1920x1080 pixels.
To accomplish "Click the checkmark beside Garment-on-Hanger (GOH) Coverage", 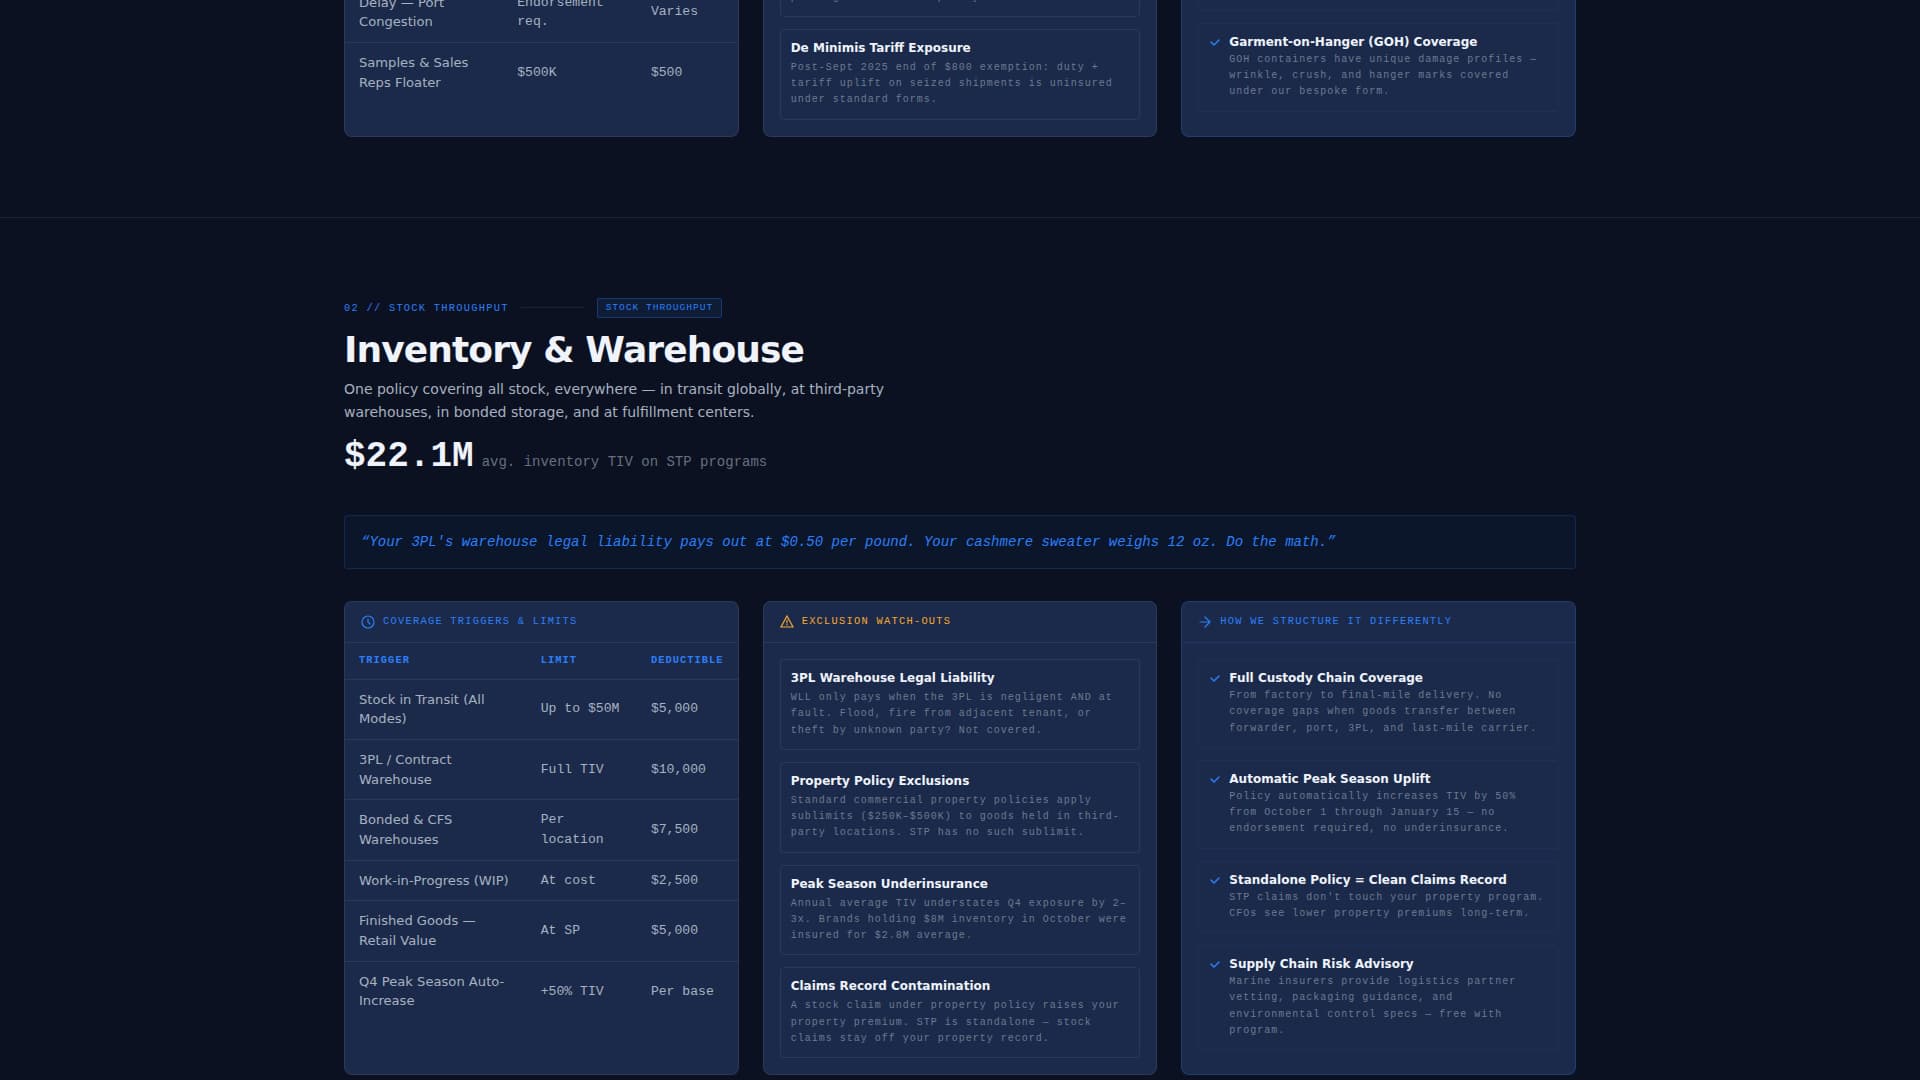I will pyautogui.click(x=1215, y=42).
